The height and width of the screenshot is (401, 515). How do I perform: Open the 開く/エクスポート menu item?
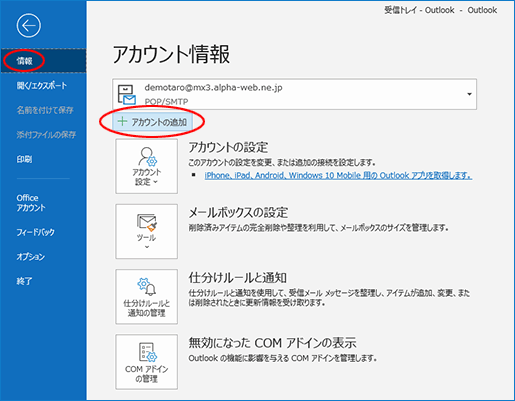(42, 85)
